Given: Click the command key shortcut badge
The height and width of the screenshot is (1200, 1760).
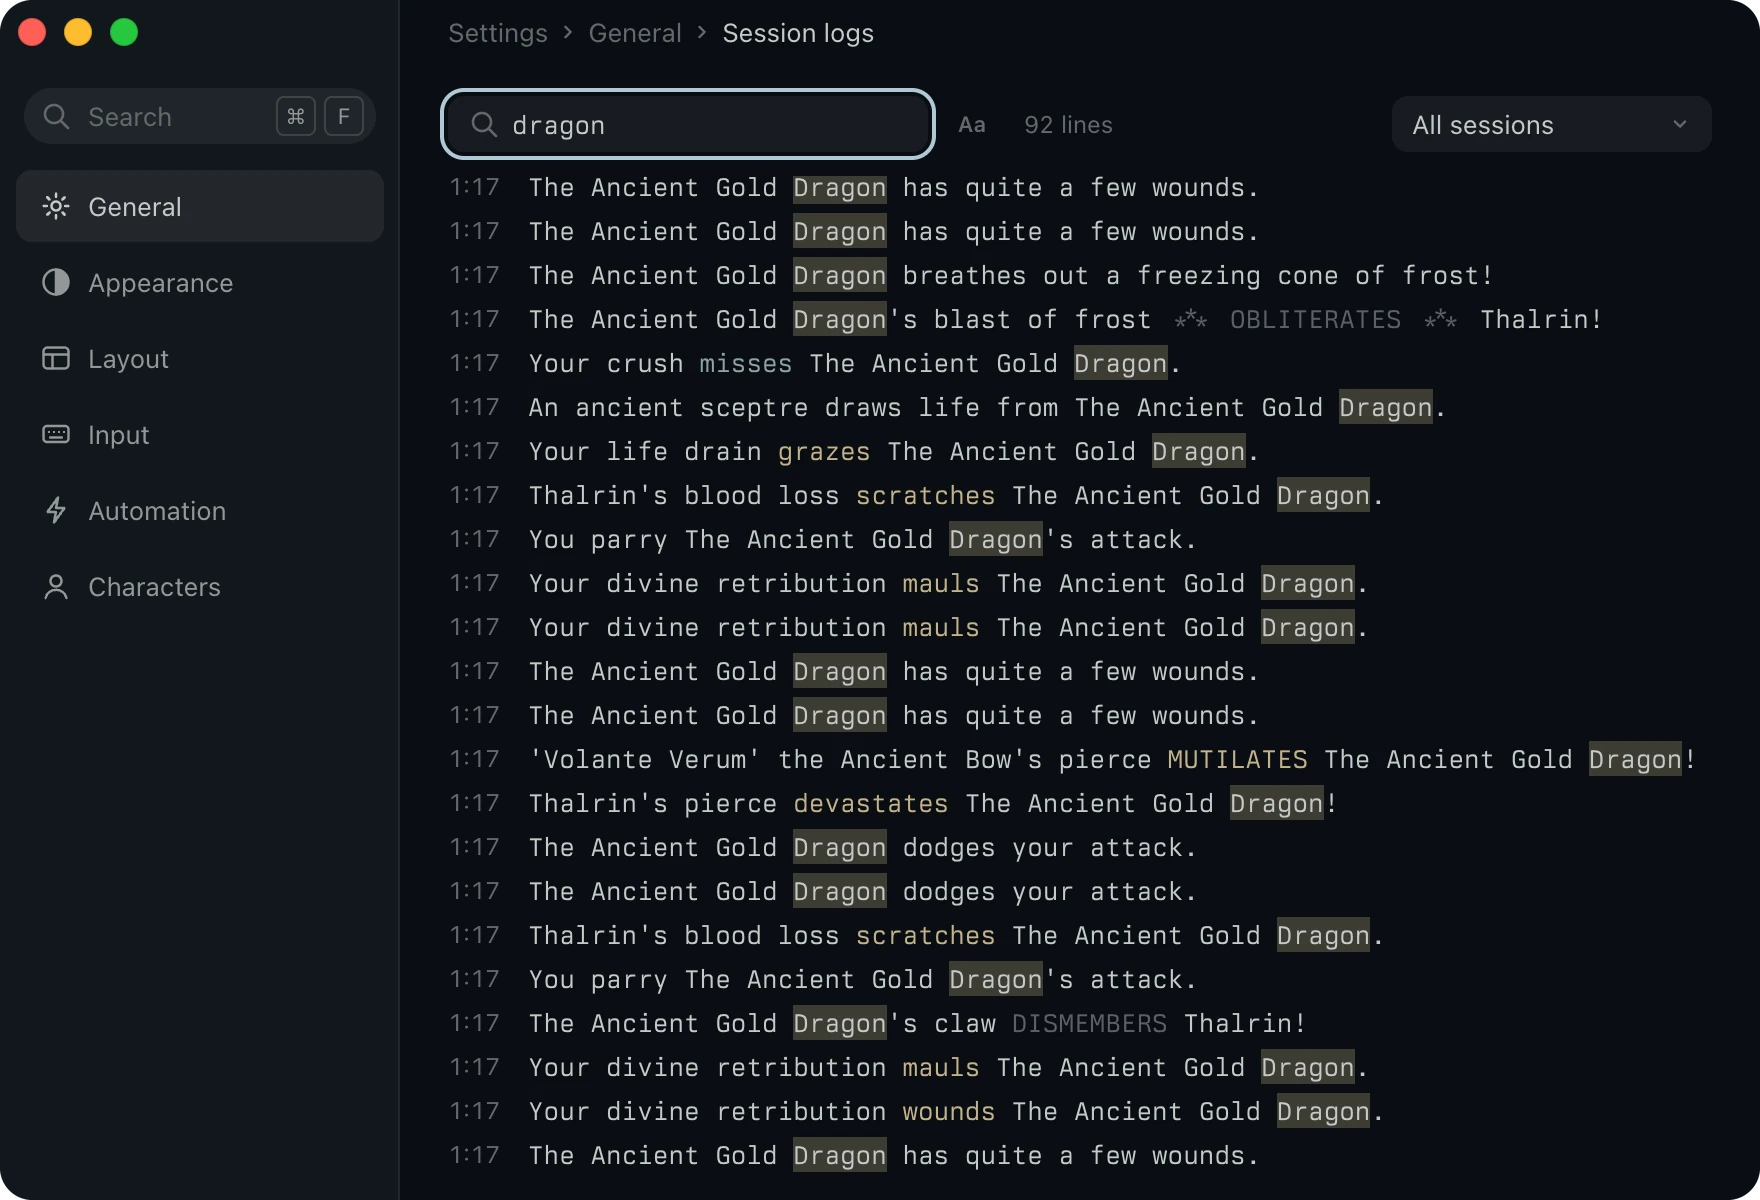Looking at the screenshot, I should point(296,116).
